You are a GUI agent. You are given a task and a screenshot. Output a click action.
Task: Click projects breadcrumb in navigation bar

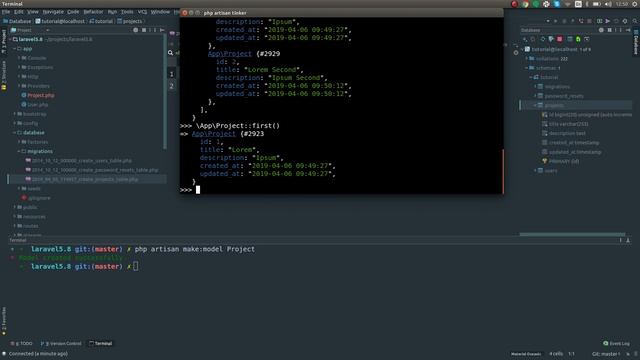pos(130,21)
